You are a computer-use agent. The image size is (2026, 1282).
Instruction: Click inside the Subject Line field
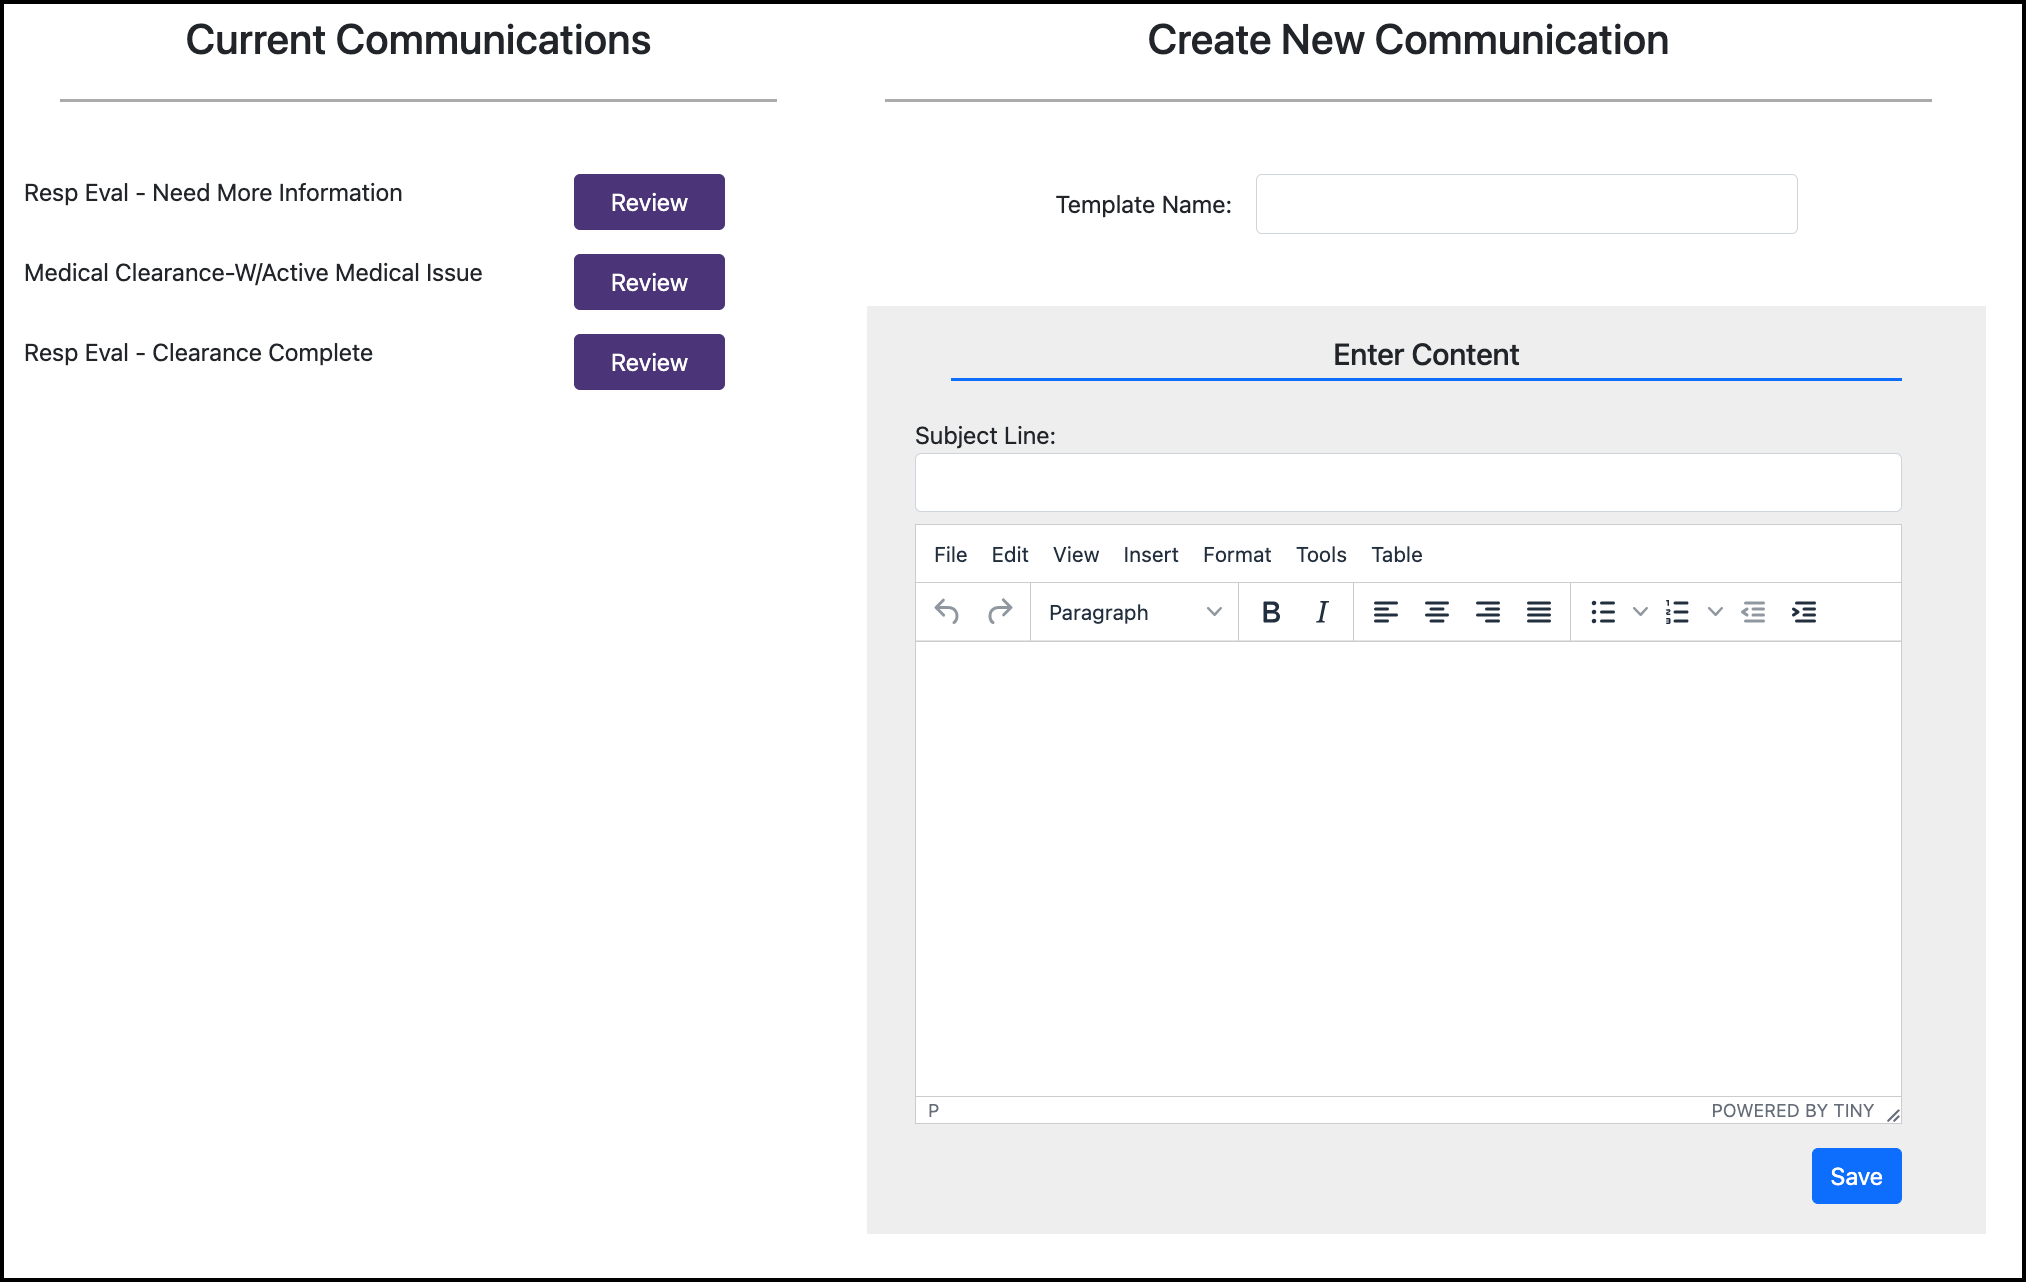click(x=1406, y=482)
